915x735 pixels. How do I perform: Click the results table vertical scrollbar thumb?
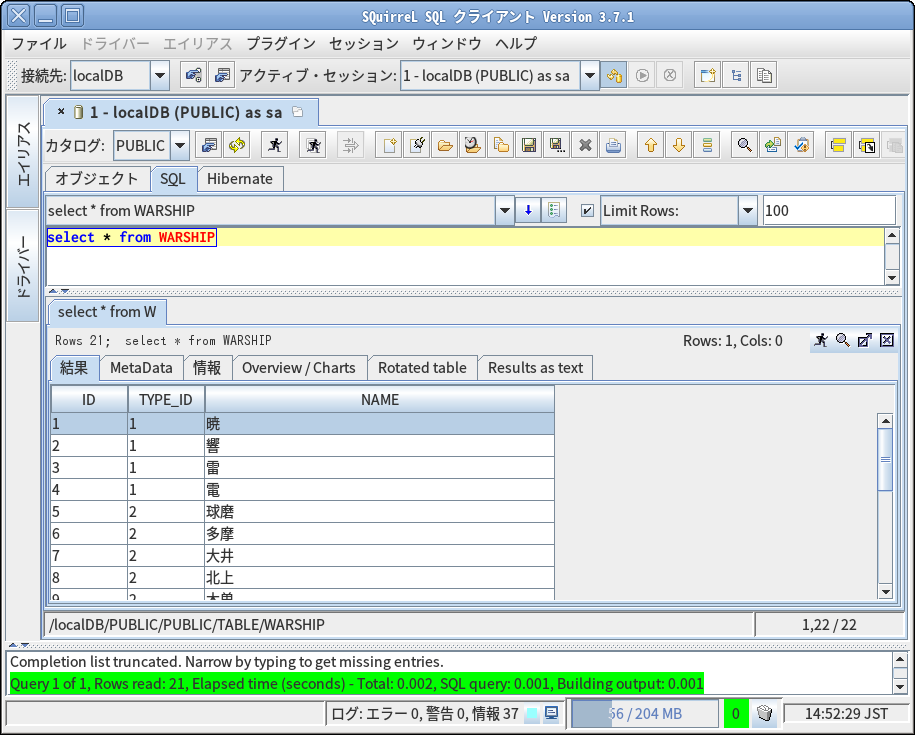coord(885,460)
